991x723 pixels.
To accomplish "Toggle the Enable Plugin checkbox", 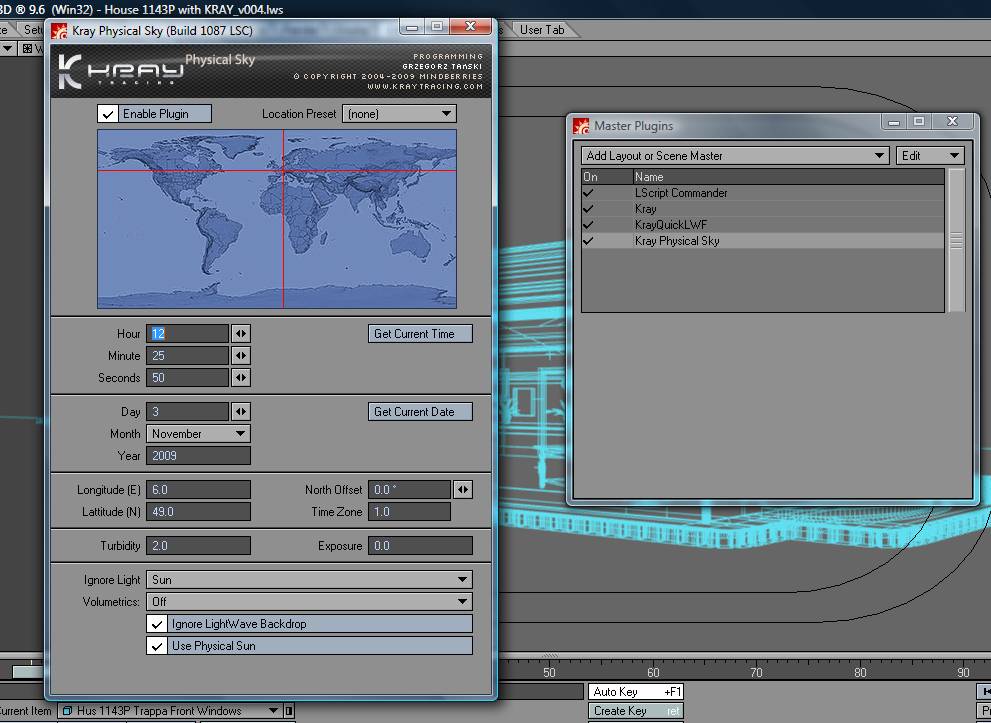I will (108, 114).
